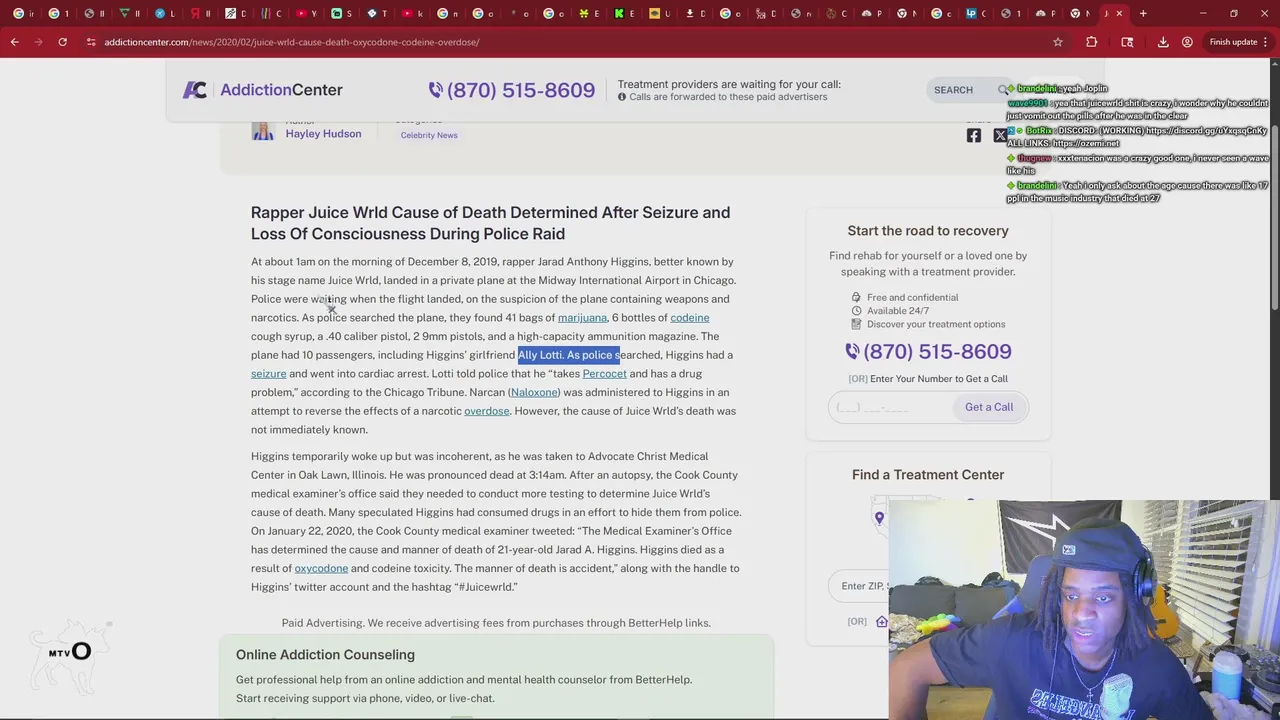1280x720 pixels.
Task: Click 'Enter Your Number to Get a Call' text
Action: [x=939, y=379]
